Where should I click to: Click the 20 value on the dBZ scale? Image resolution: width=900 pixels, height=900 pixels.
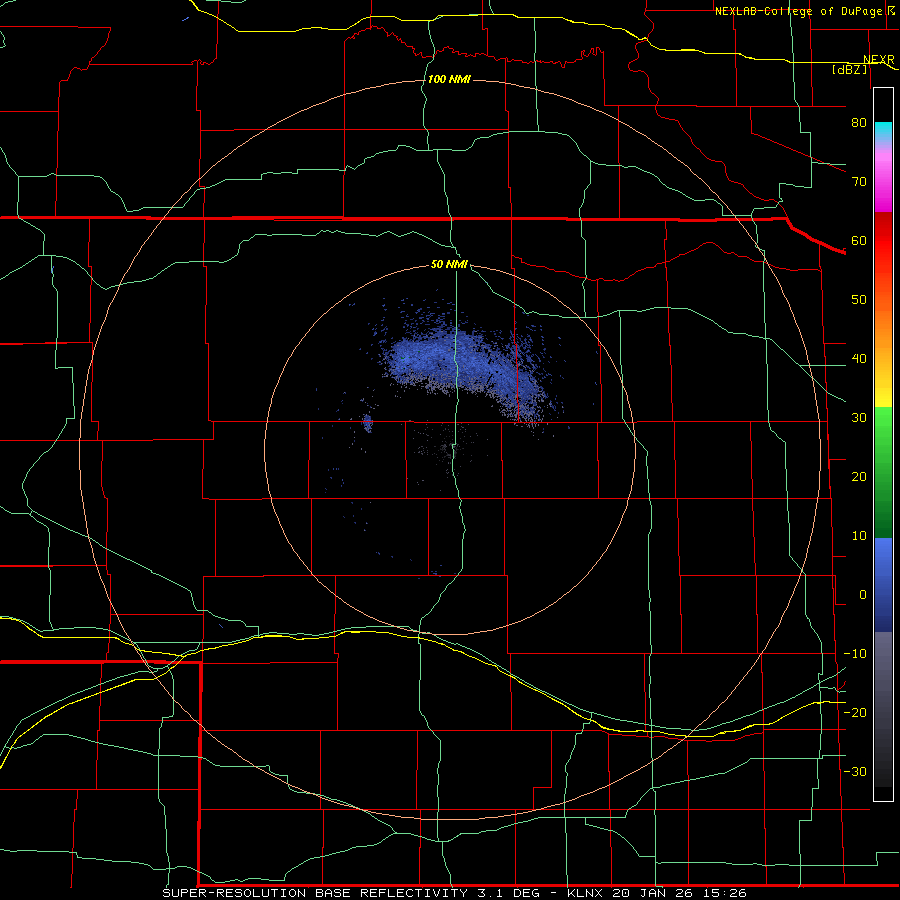tap(859, 477)
